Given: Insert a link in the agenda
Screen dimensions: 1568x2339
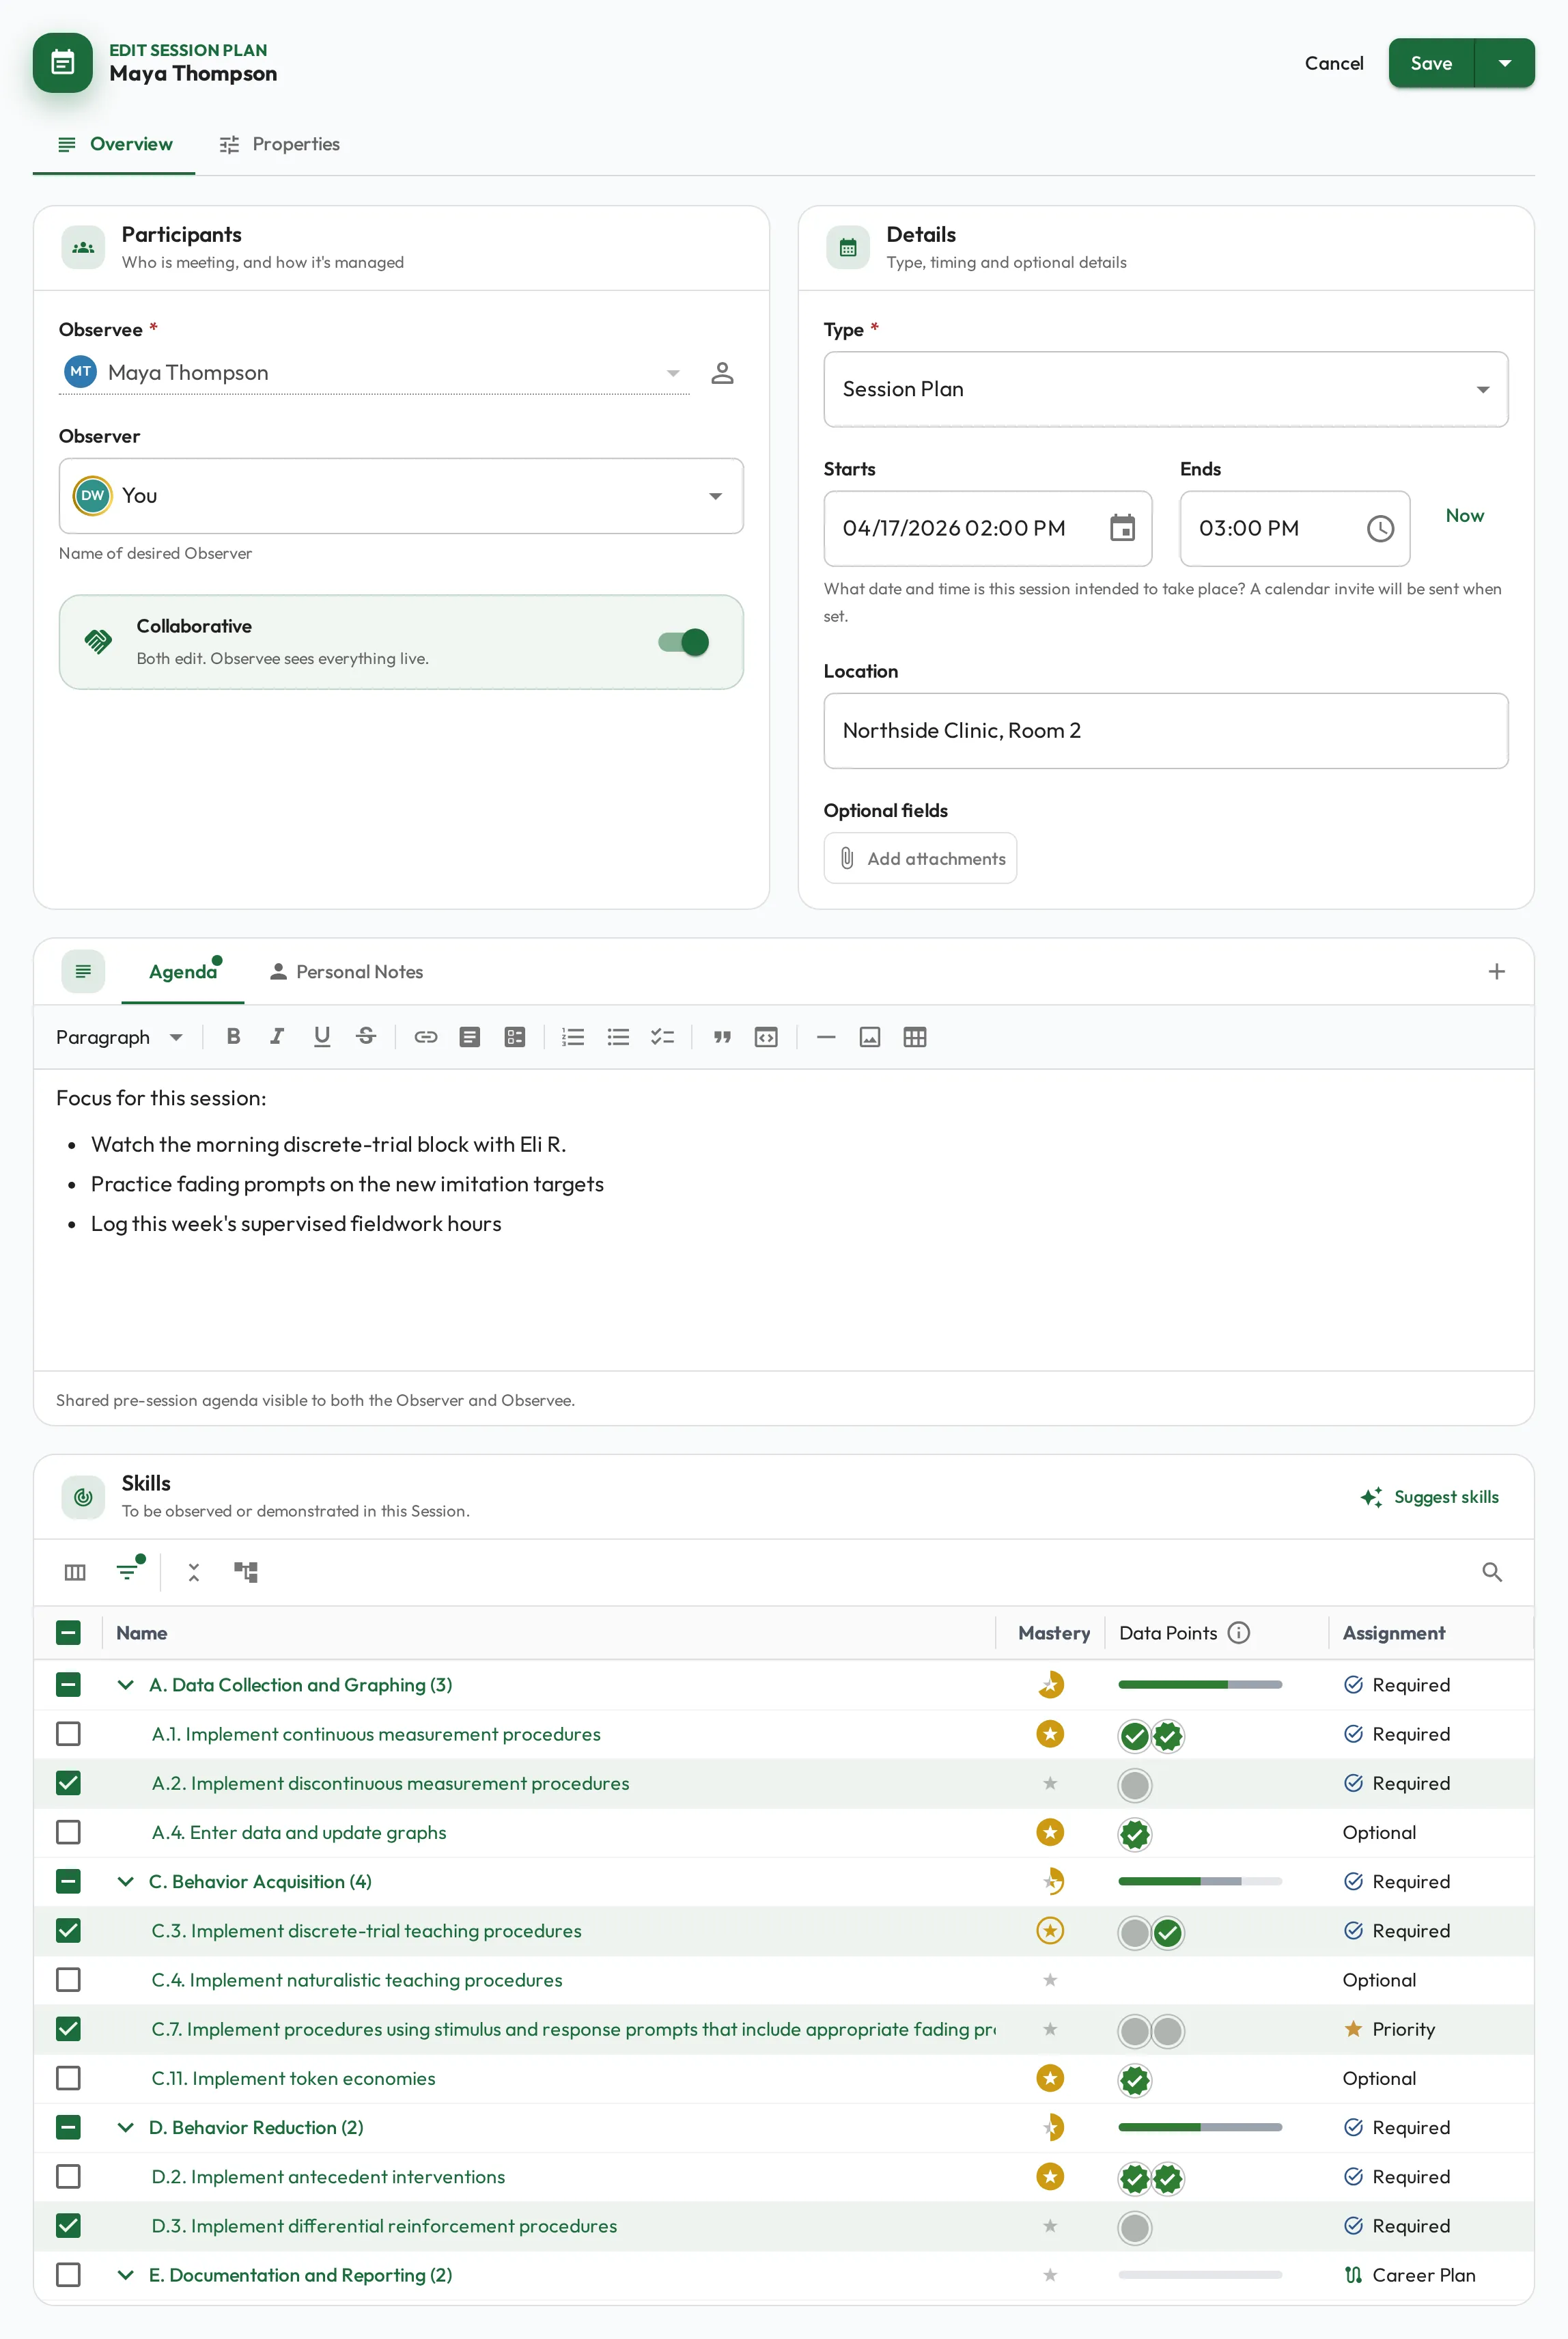Looking at the screenshot, I should point(426,1037).
